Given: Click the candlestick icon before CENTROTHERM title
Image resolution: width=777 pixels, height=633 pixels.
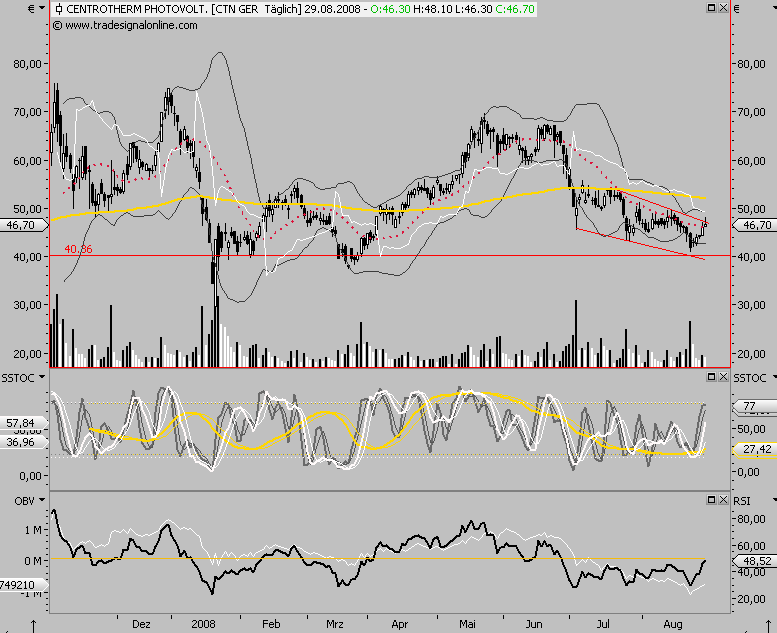Looking at the screenshot, I should [x=59, y=9].
